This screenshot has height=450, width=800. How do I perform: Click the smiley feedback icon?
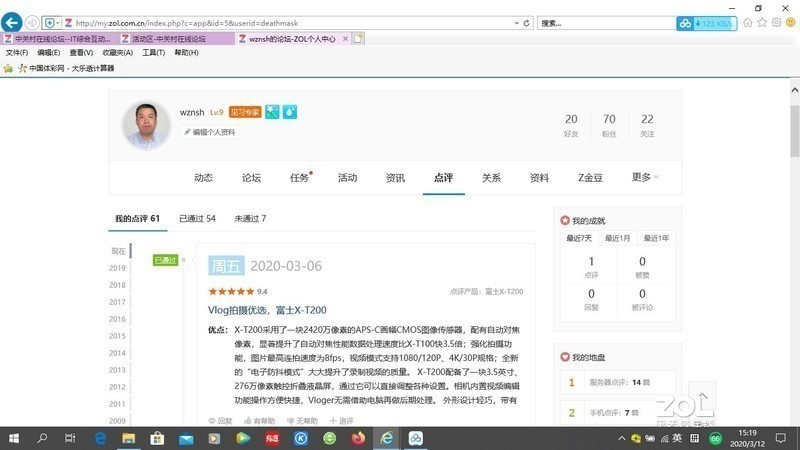point(791,22)
